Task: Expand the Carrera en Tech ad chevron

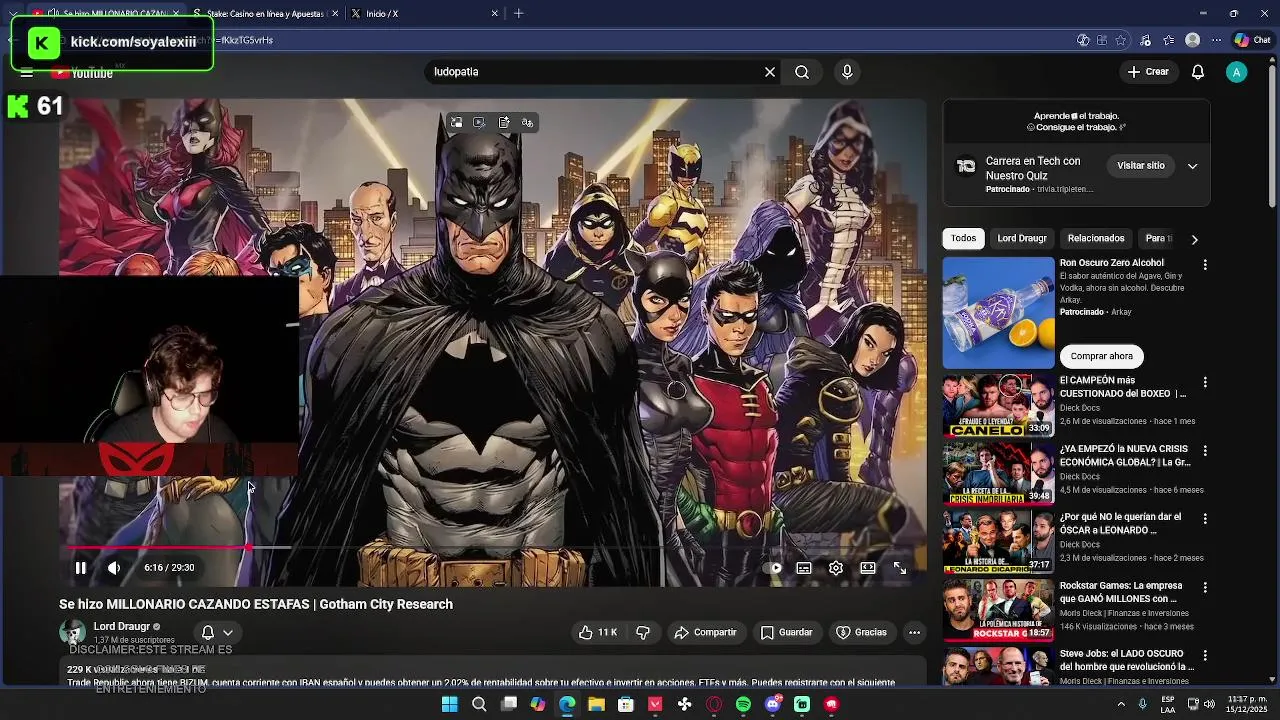Action: click(x=1192, y=166)
